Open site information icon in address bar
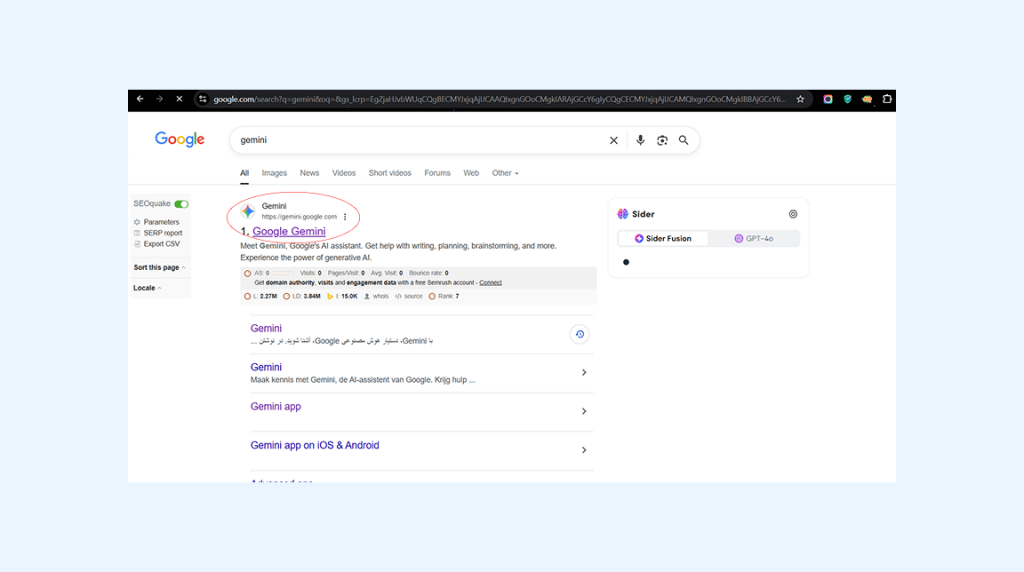Viewport: 1024px width, 572px height. click(202, 99)
